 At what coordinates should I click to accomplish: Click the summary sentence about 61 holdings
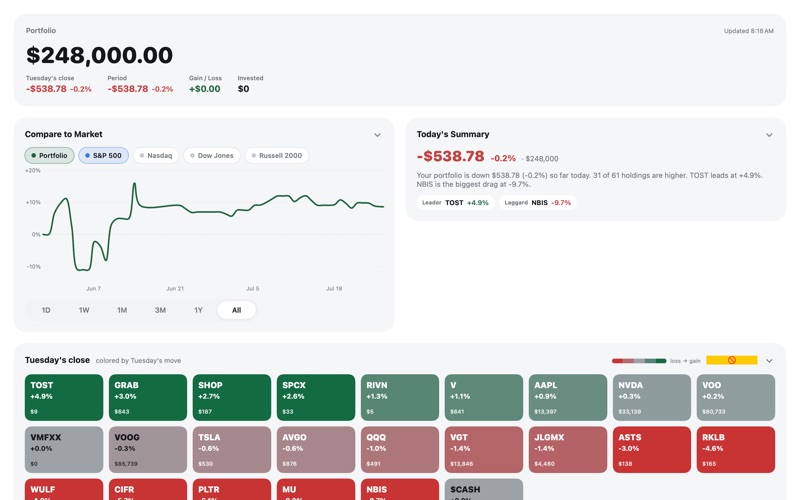pos(589,180)
